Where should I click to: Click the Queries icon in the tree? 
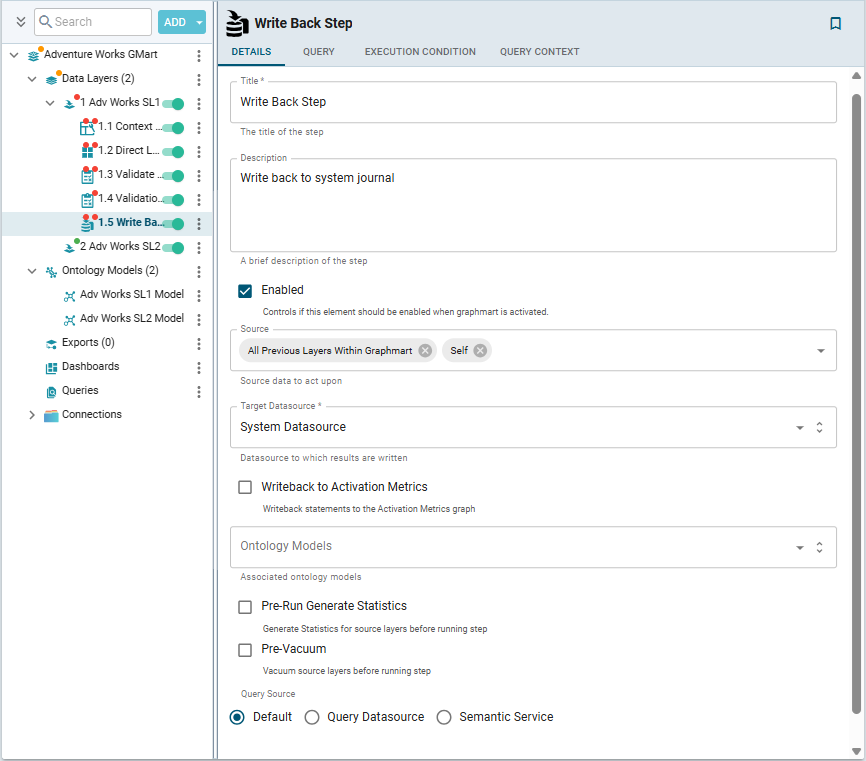(x=52, y=391)
